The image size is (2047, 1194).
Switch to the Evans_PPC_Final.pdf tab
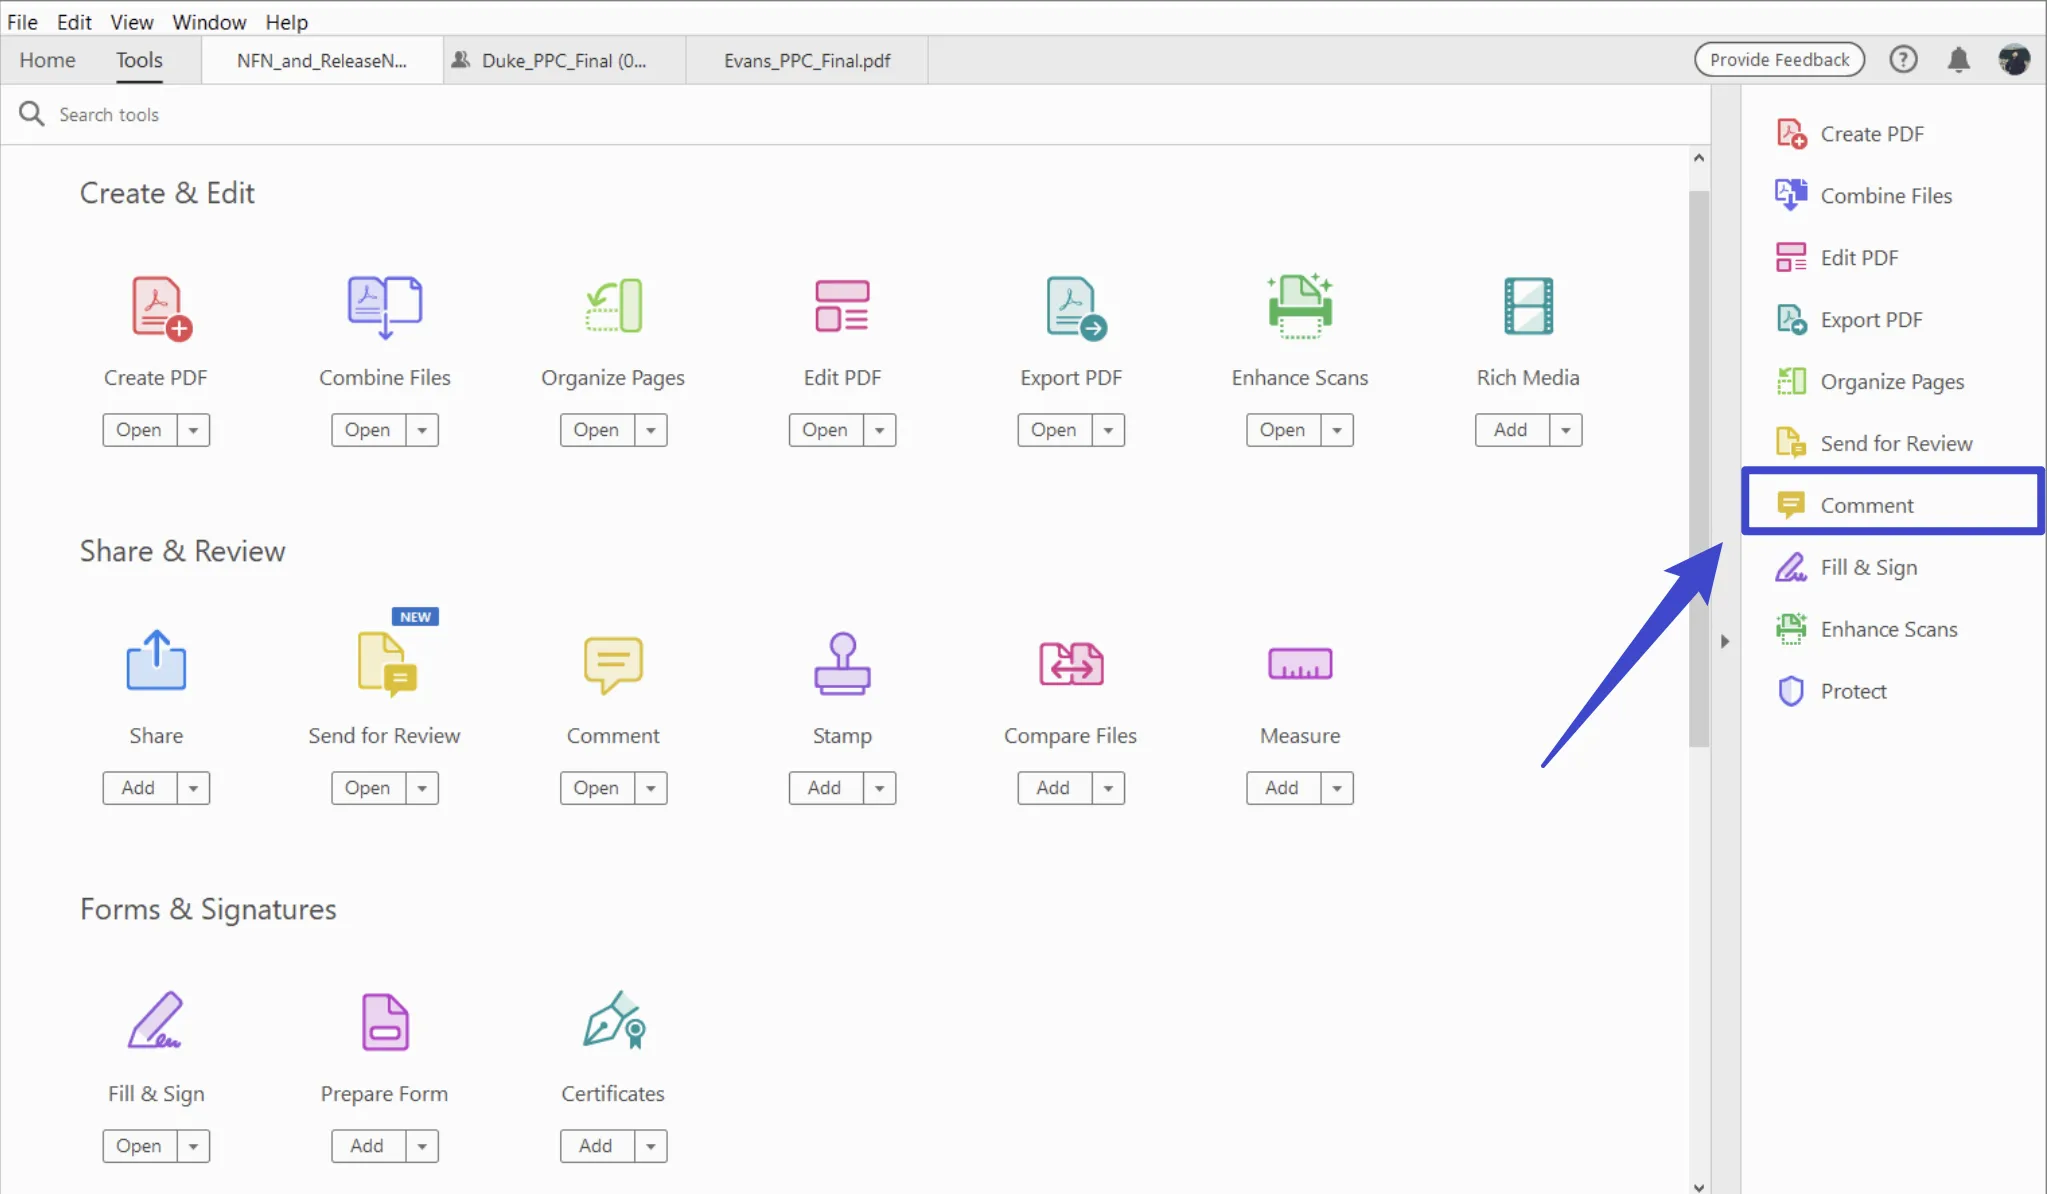point(806,60)
